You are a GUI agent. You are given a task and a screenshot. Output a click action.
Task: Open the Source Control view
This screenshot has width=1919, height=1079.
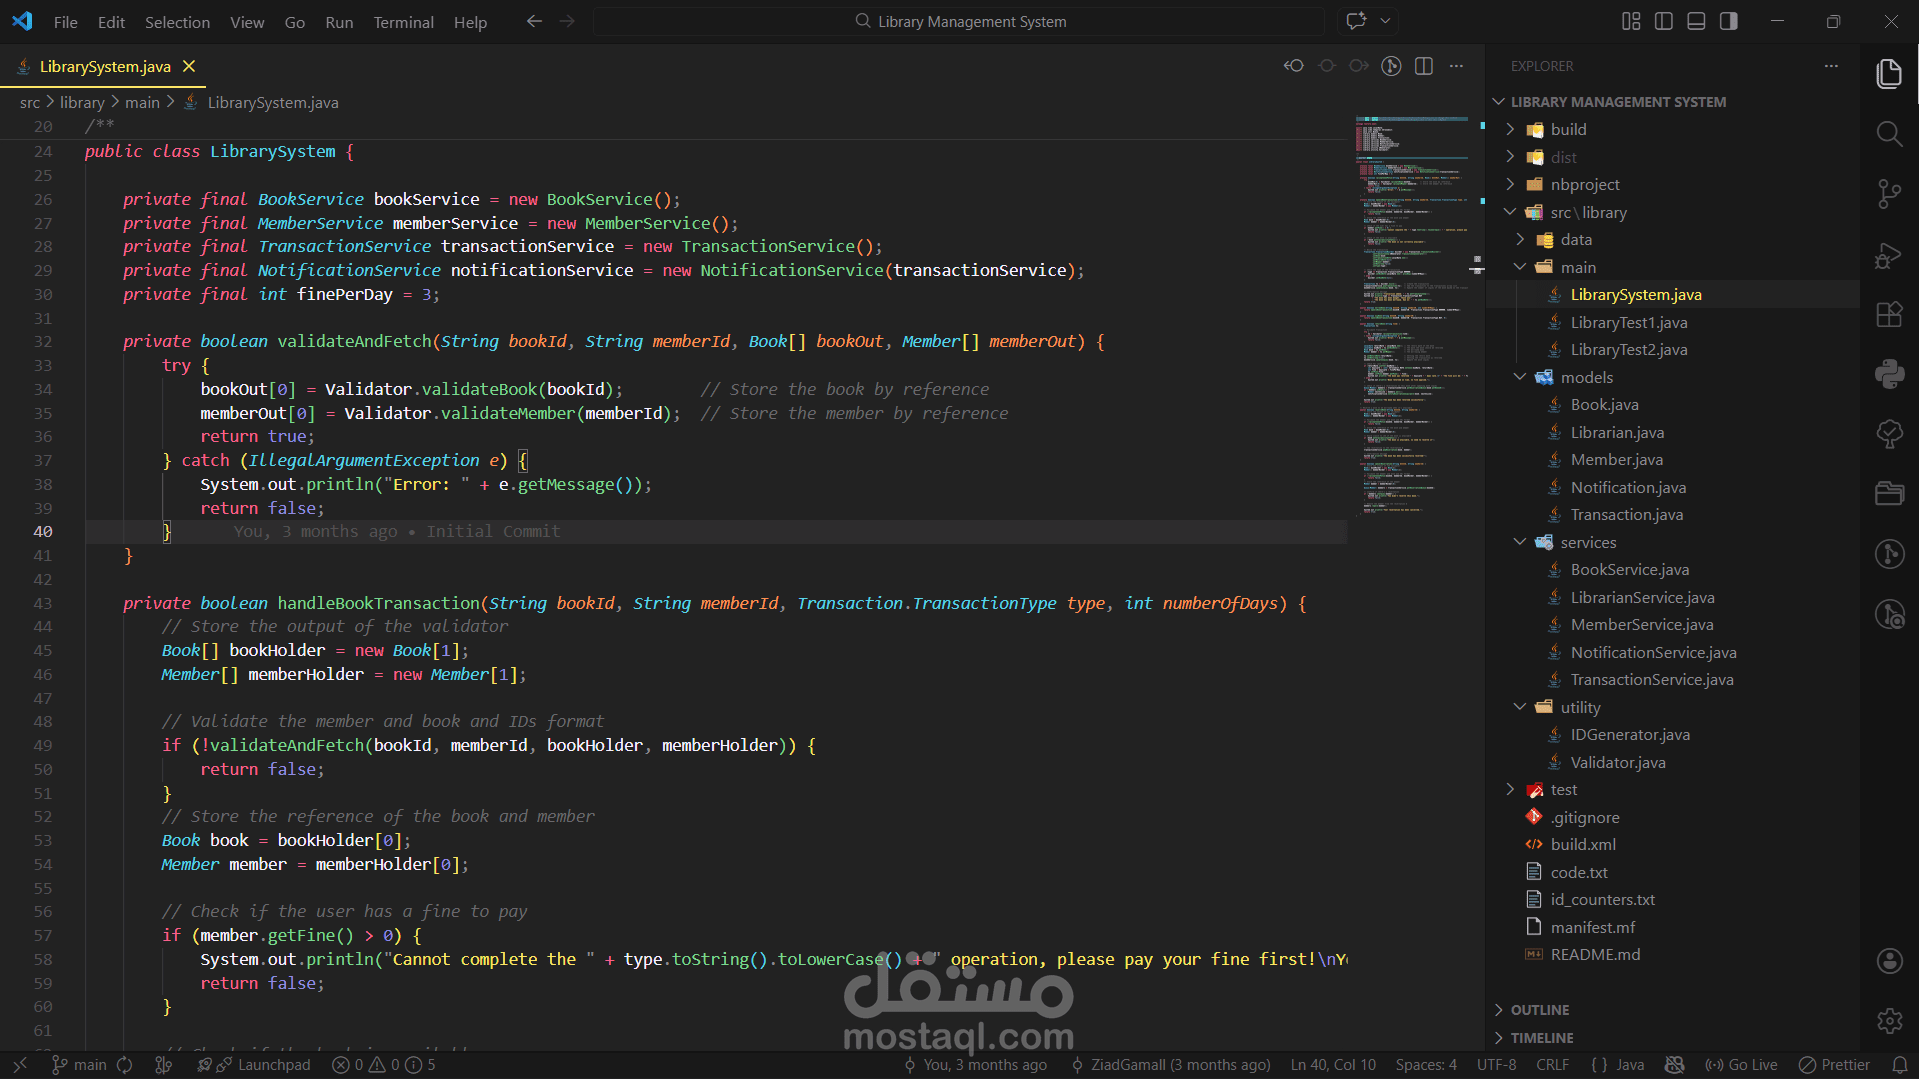[x=1889, y=194]
